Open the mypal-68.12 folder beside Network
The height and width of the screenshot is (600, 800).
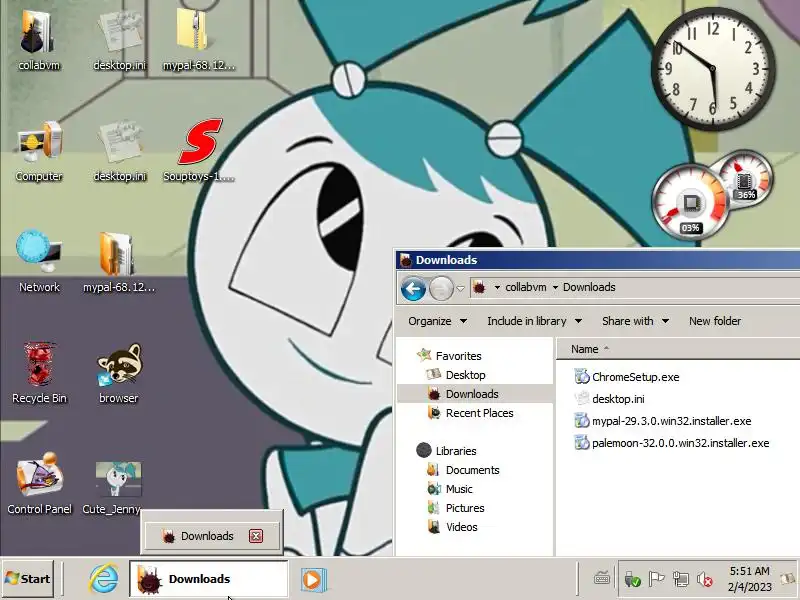pyautogui.click(x=118, y=261)
